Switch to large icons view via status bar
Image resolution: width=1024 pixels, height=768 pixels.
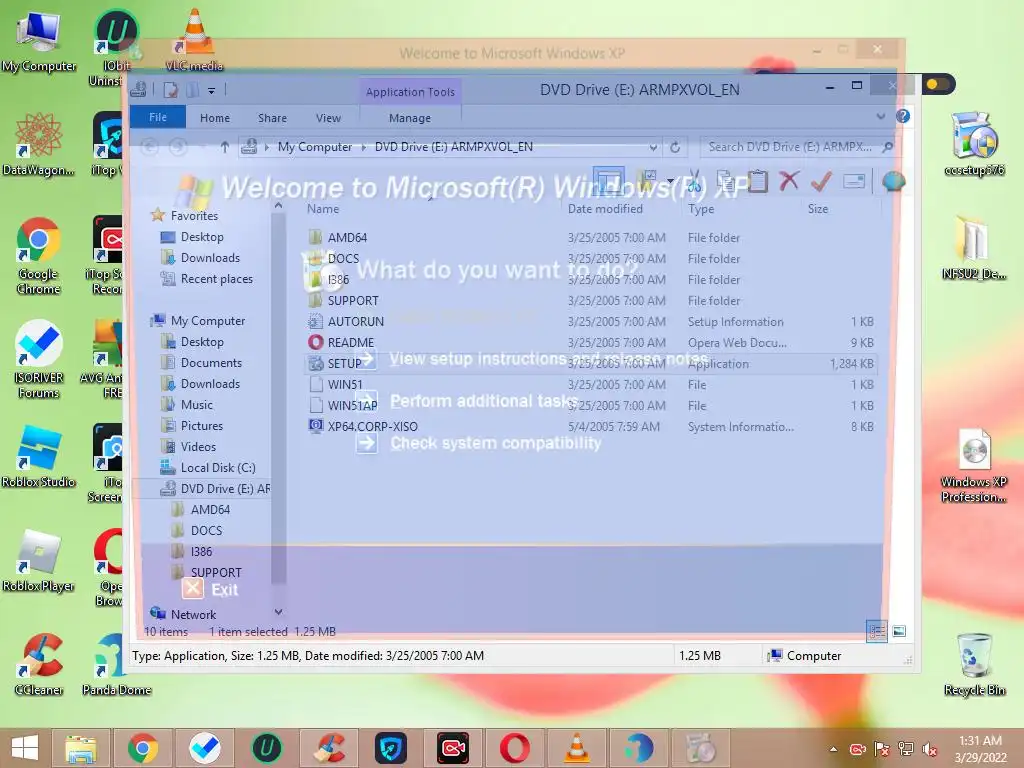coord(899,631)
